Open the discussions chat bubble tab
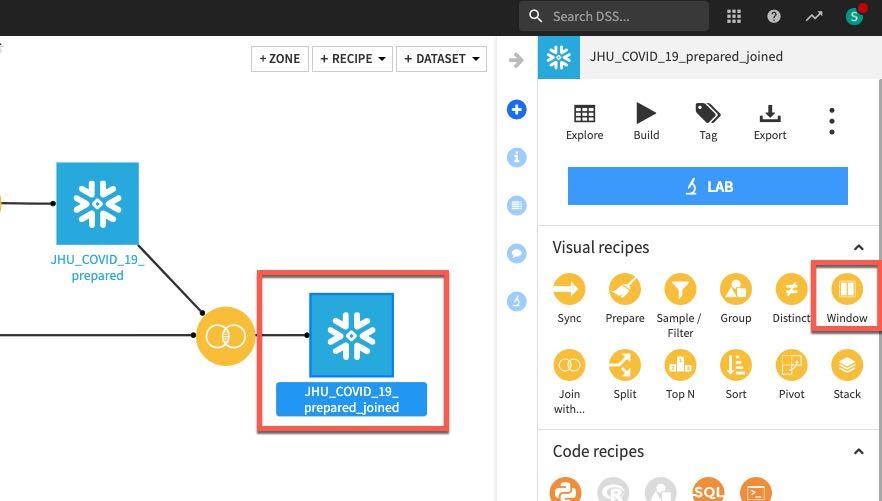882x501 pixels. [516, 253]
